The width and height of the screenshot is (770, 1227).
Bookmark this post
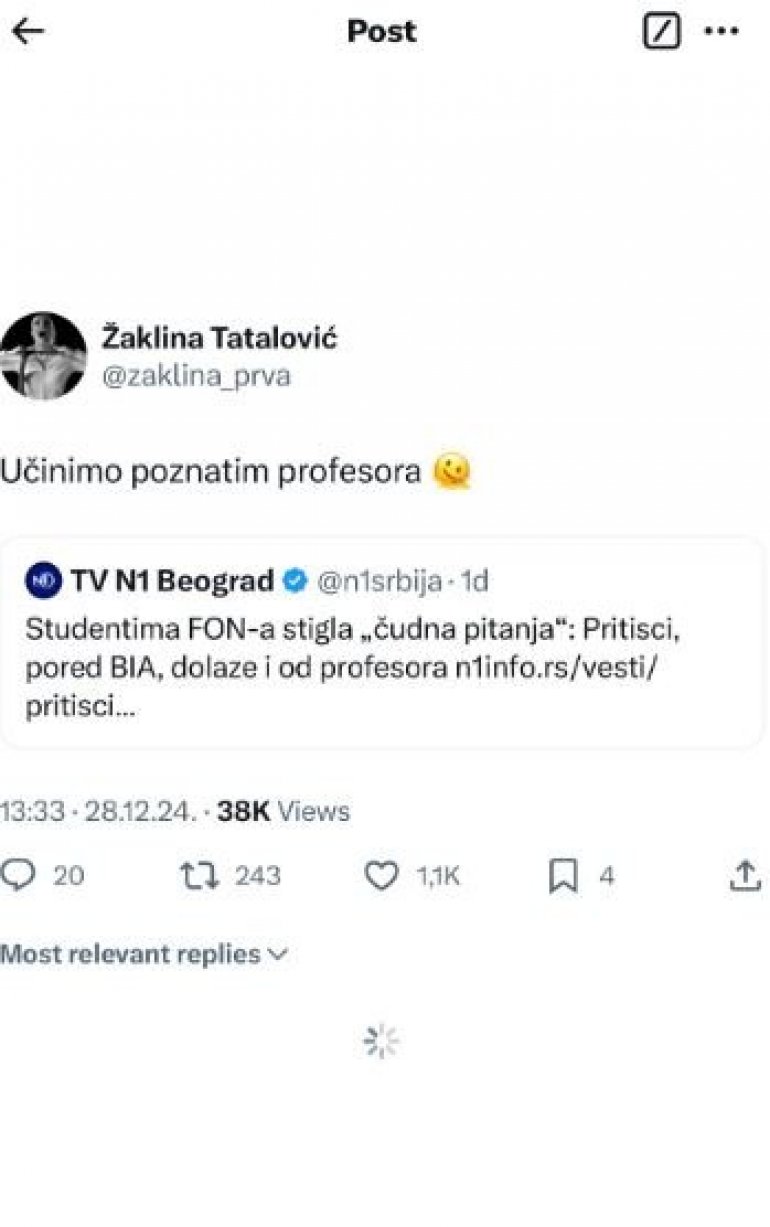[x=563, y=876]
